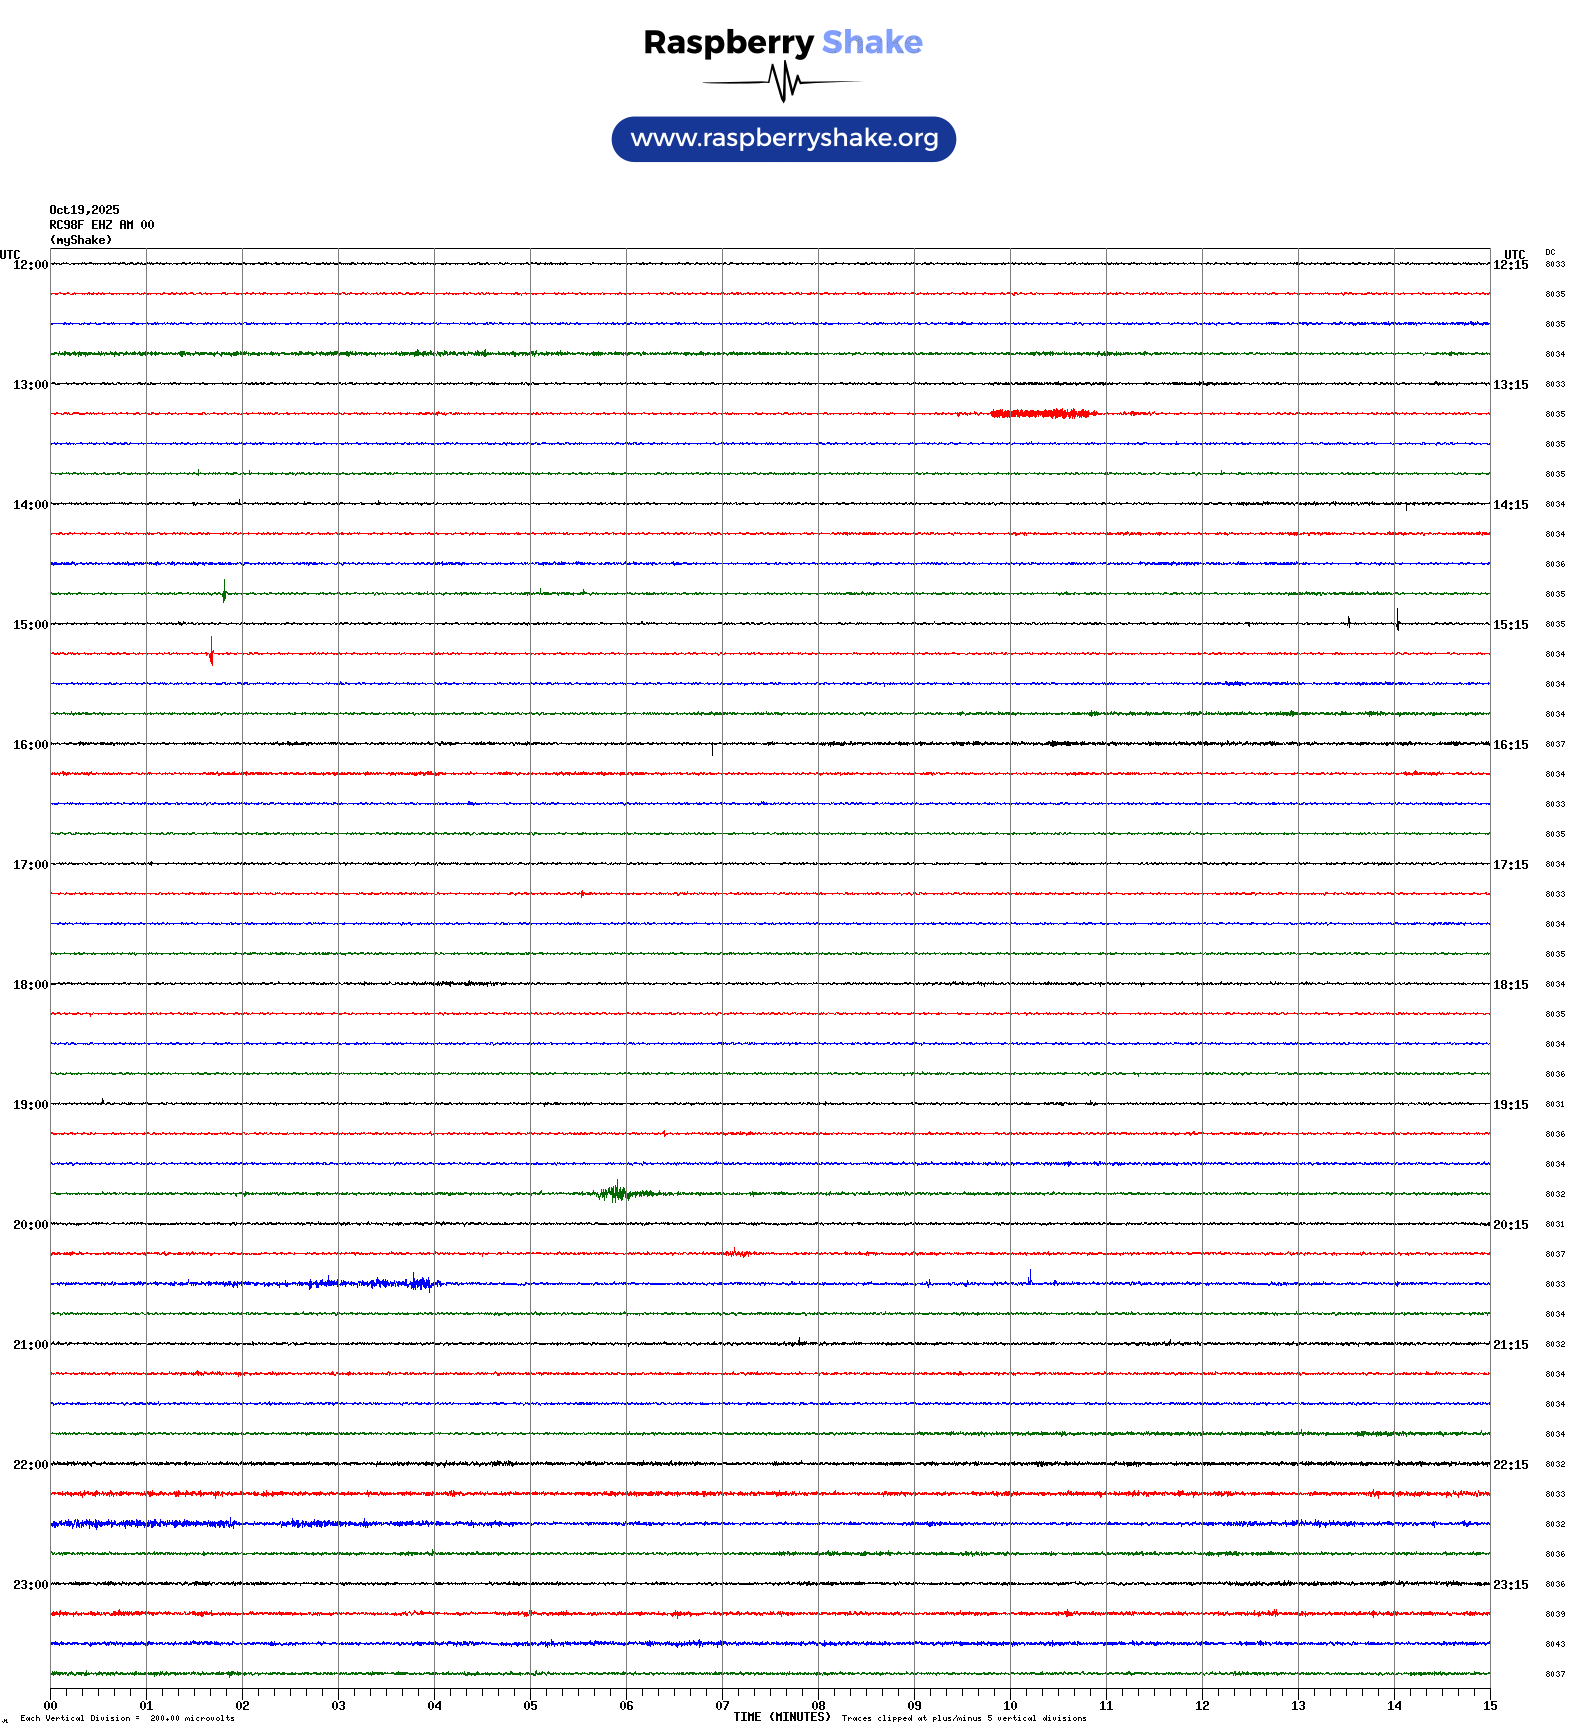
Task: Click the blue spike near minute 10
Action: (x=1029, y=1277)
